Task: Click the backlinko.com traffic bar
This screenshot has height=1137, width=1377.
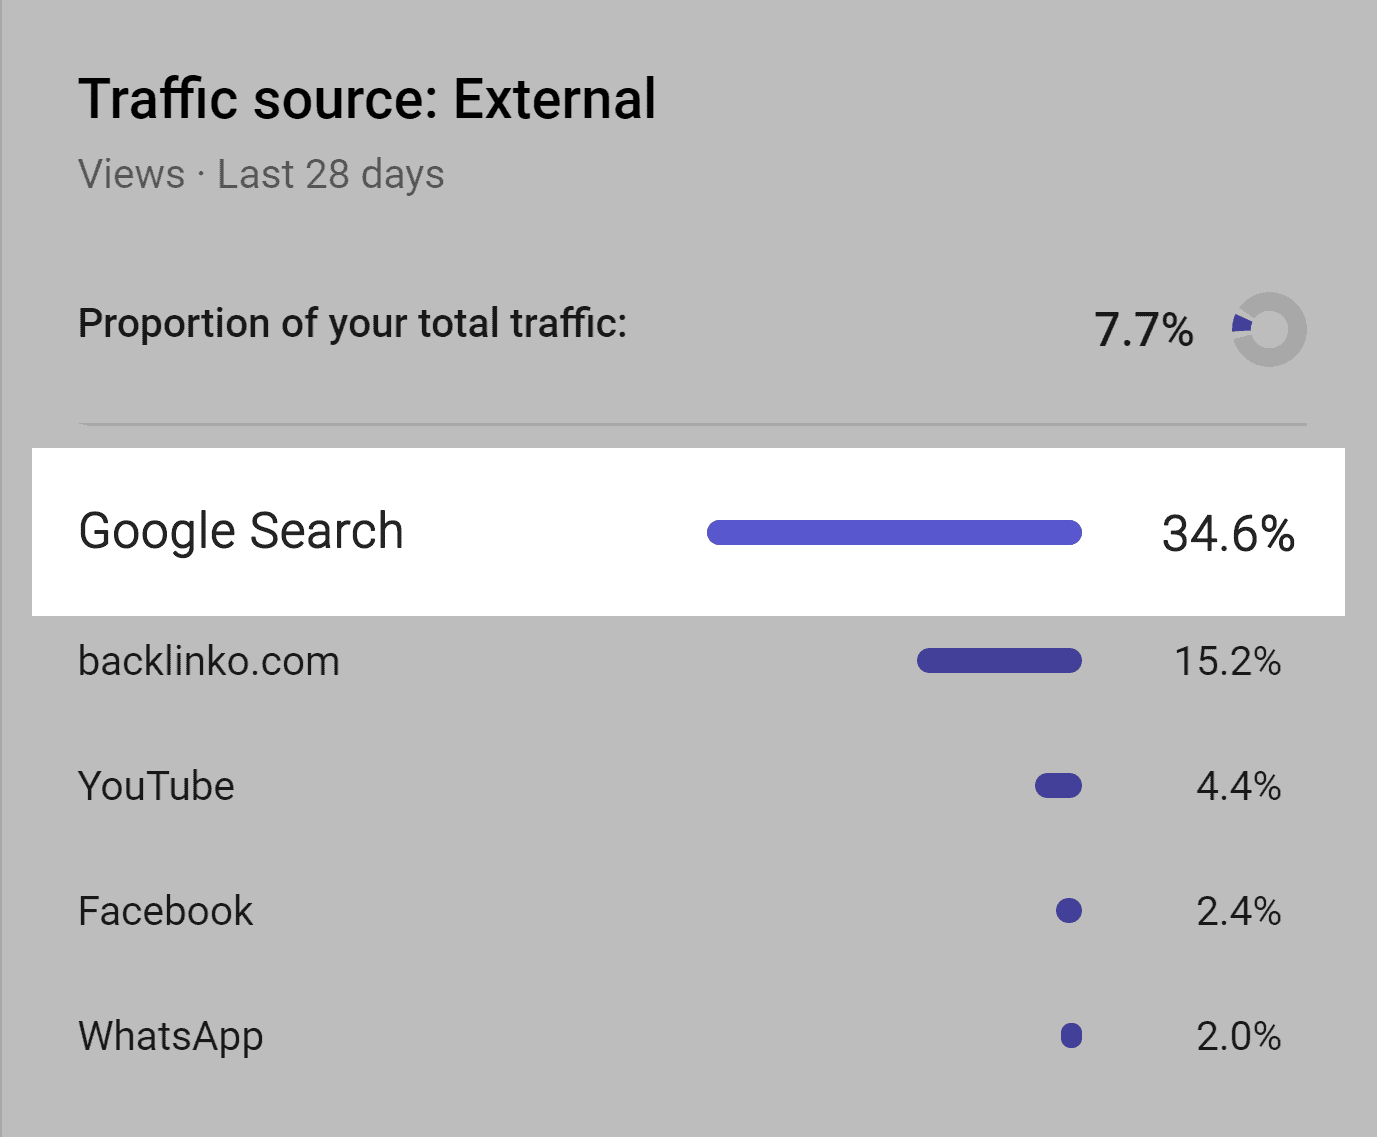Action: point(997,660)
